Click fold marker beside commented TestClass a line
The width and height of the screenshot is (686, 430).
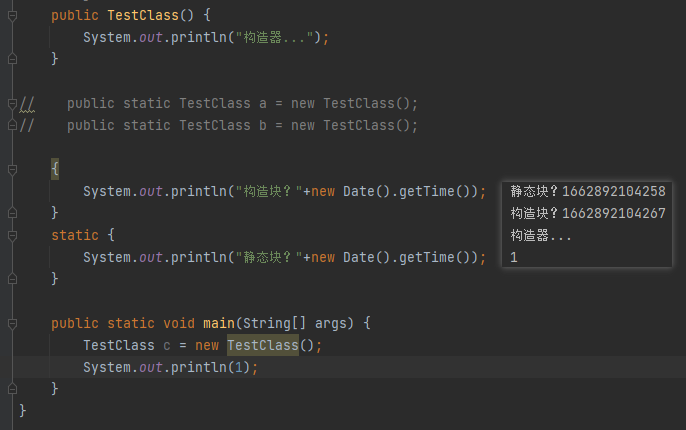click(x=12, y=103)
